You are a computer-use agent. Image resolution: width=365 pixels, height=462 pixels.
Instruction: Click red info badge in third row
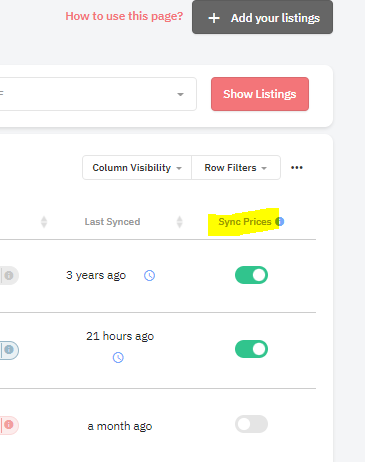[x=9, y=425]
